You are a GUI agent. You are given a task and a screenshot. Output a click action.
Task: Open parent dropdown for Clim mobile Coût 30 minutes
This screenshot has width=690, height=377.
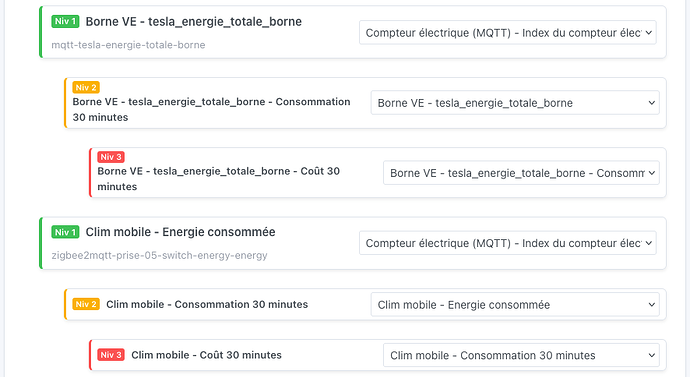point(521,355)
